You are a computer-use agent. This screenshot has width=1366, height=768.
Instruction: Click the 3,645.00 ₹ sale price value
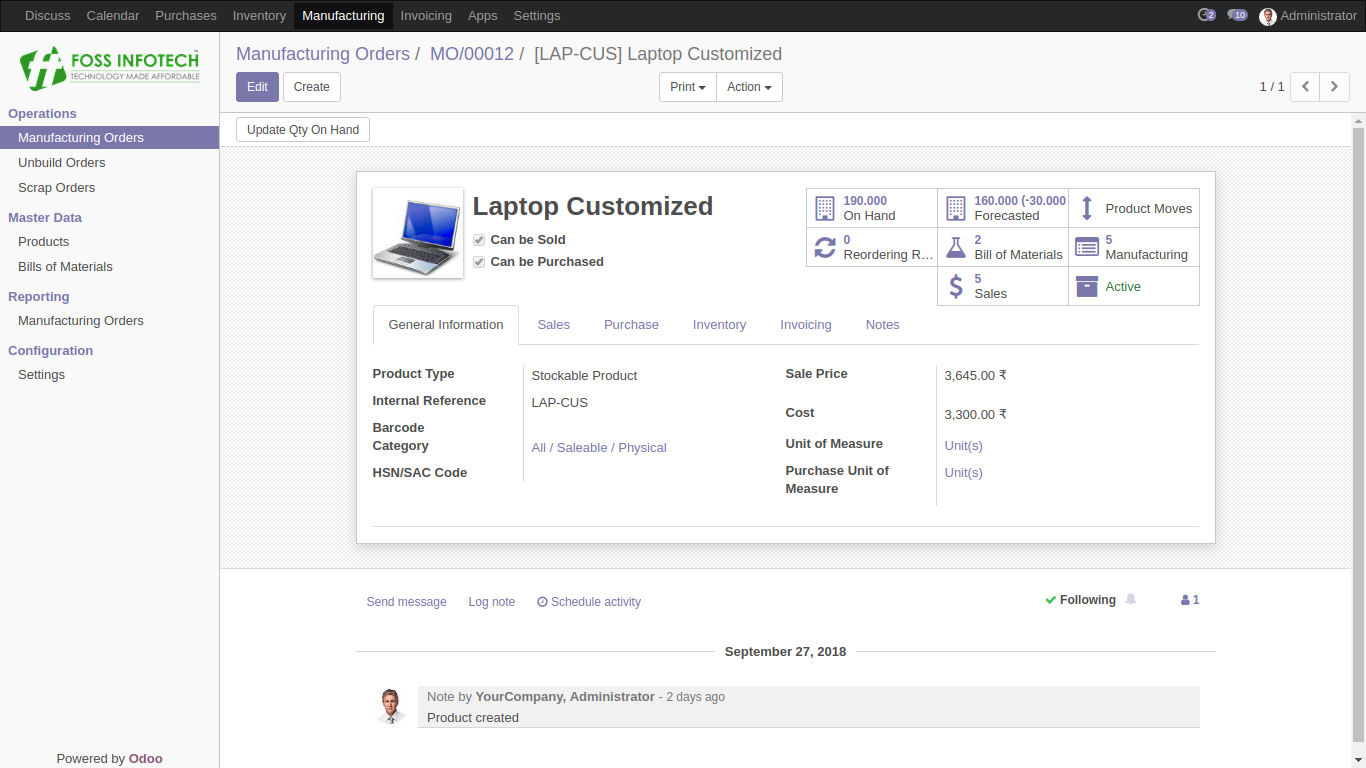[x=976, y=376]
